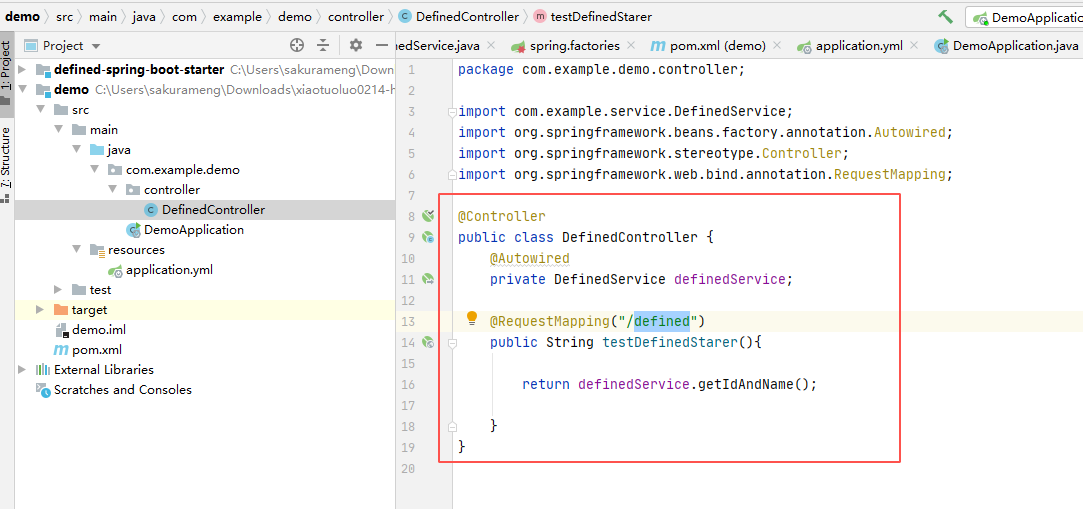
Task: Click @Autowired annotation in code
Action: 530,258
